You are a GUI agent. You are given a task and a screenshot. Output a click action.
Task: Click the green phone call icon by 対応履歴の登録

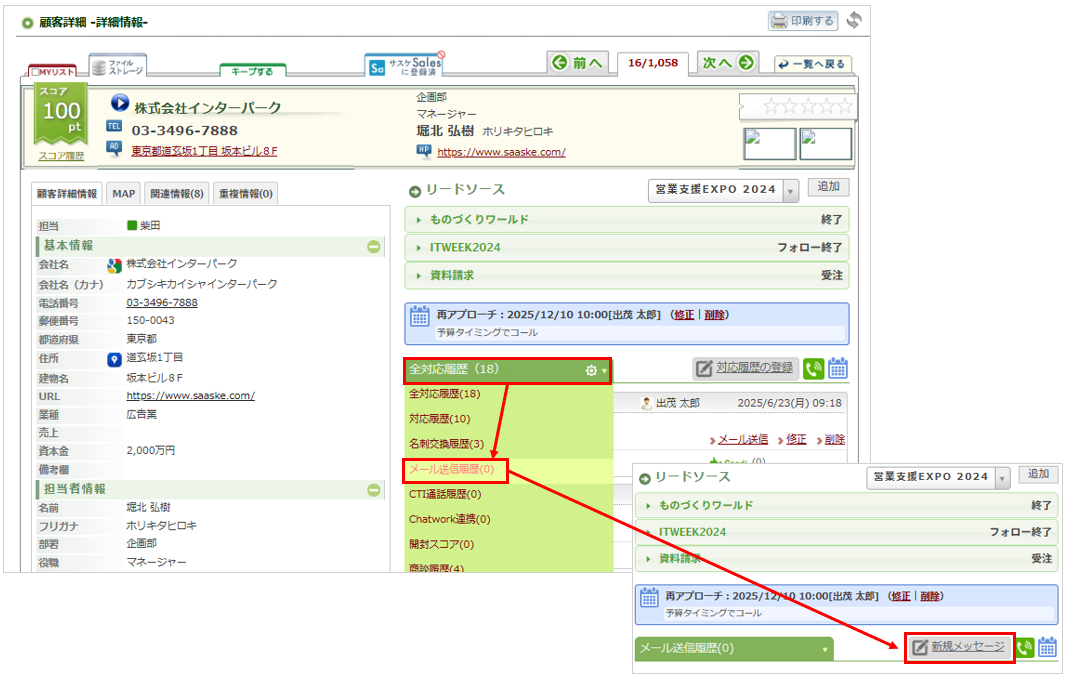click(813, 369)
